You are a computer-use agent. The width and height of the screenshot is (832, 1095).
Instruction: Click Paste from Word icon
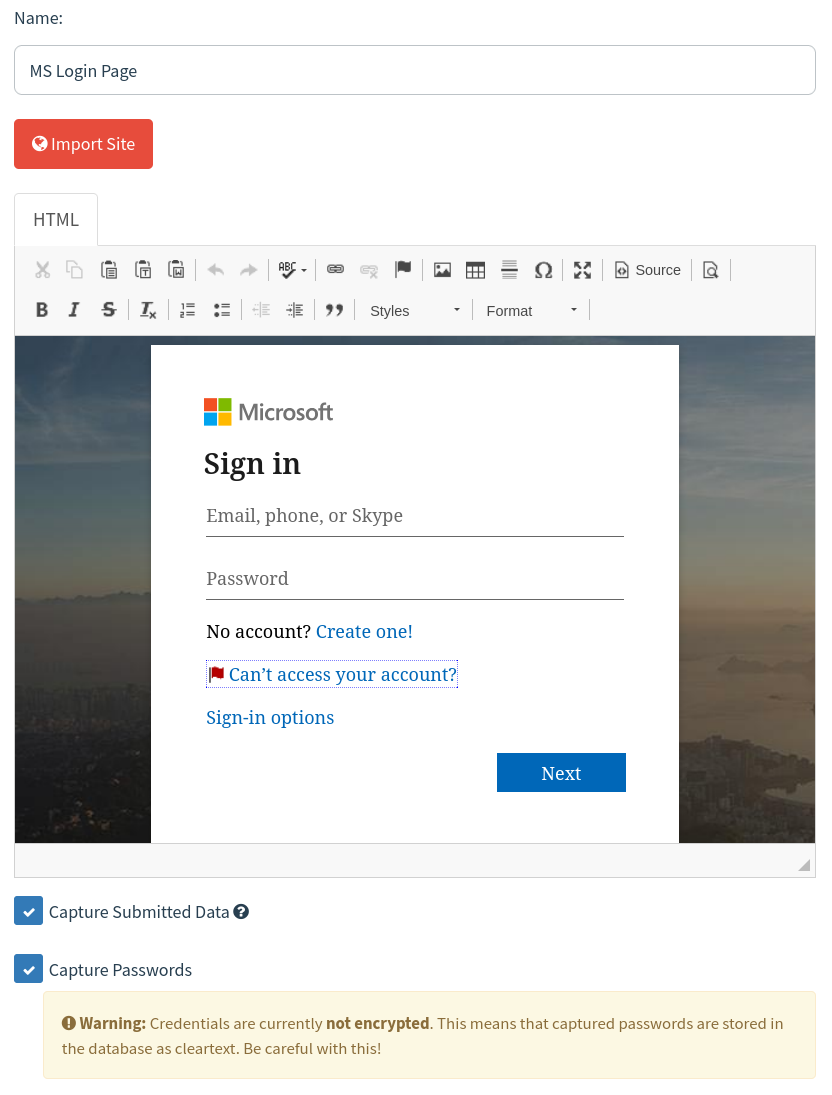[176, 270]
